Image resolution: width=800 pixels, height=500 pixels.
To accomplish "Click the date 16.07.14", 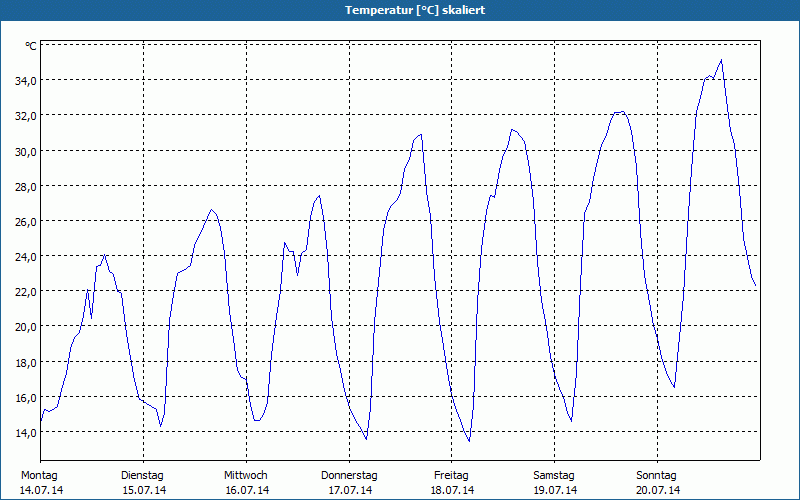I will 247,490.
